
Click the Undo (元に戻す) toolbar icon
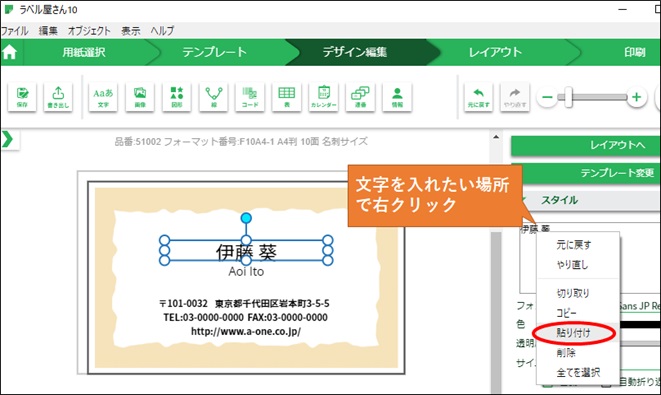coord(478,97)
